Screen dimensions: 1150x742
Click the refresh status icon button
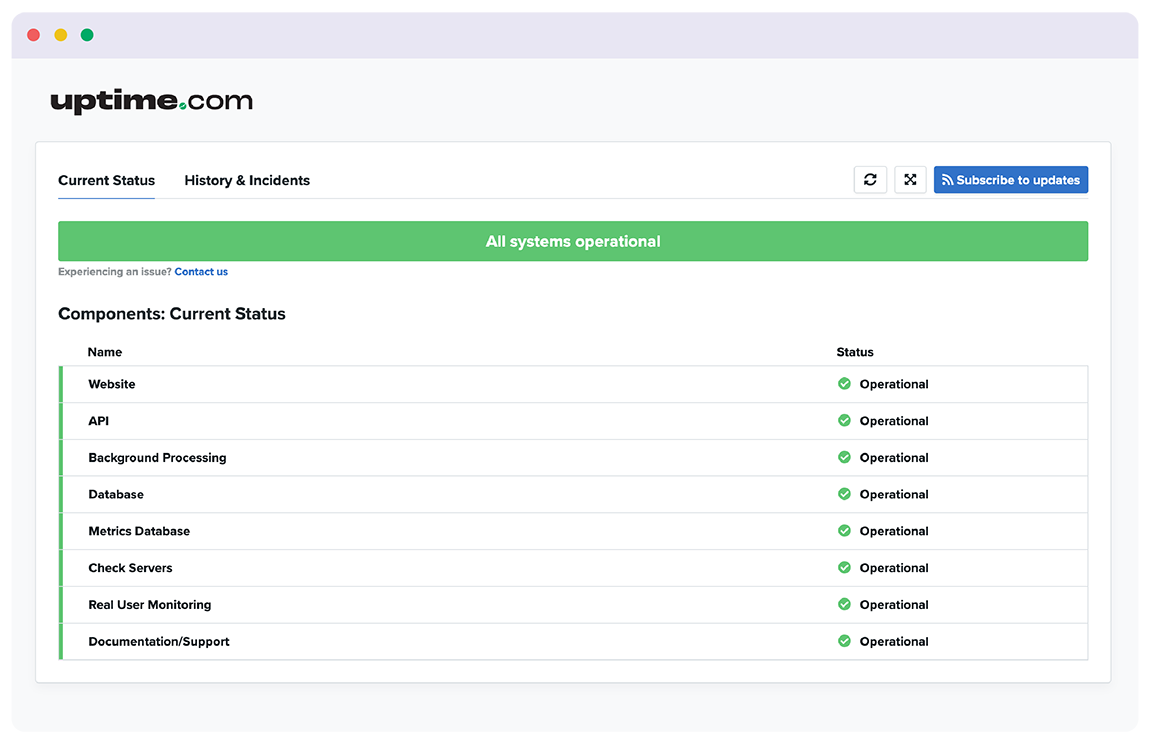pyautogui.click(x=870, y=180)
